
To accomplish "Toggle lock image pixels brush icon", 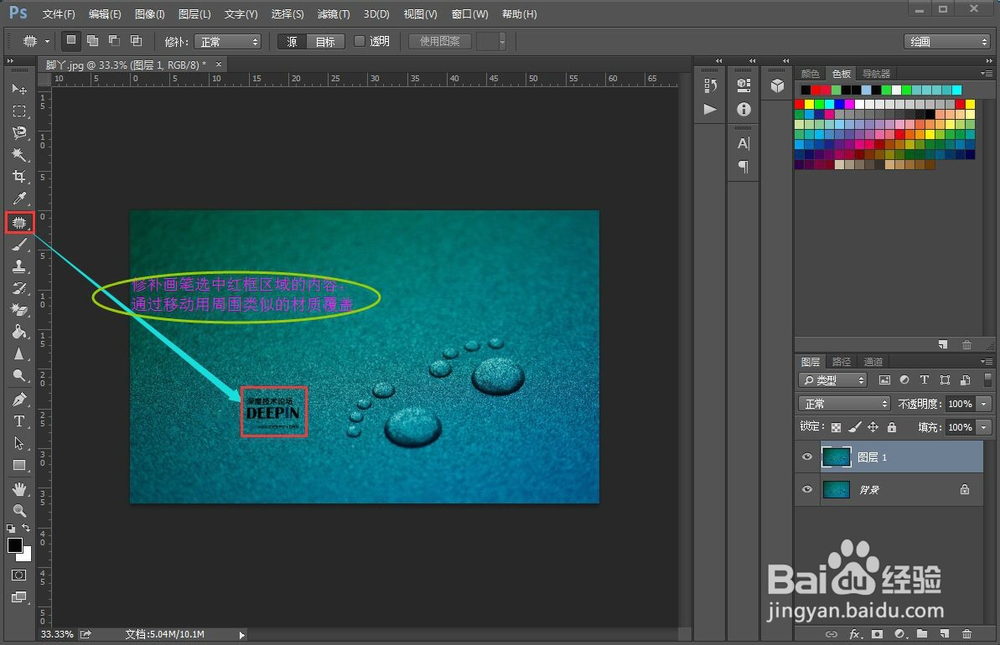I will [855, 427].
